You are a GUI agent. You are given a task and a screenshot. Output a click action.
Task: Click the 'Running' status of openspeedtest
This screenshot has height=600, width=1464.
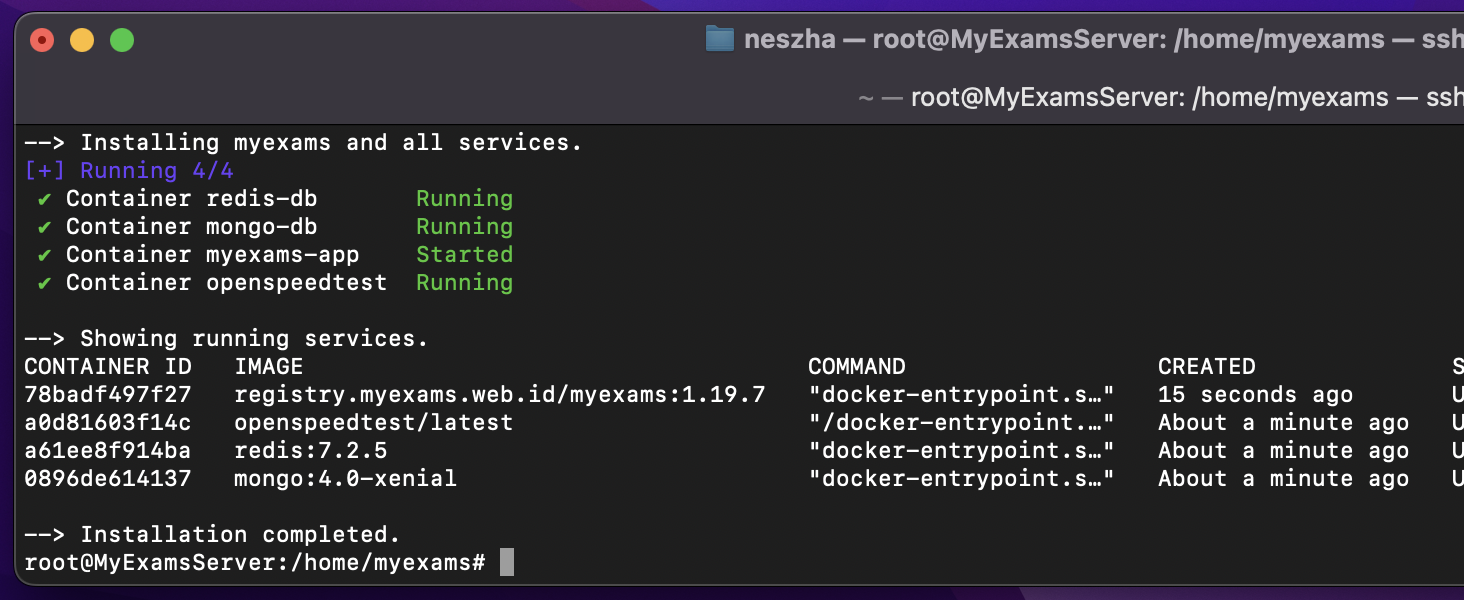(x=465, y=283)
